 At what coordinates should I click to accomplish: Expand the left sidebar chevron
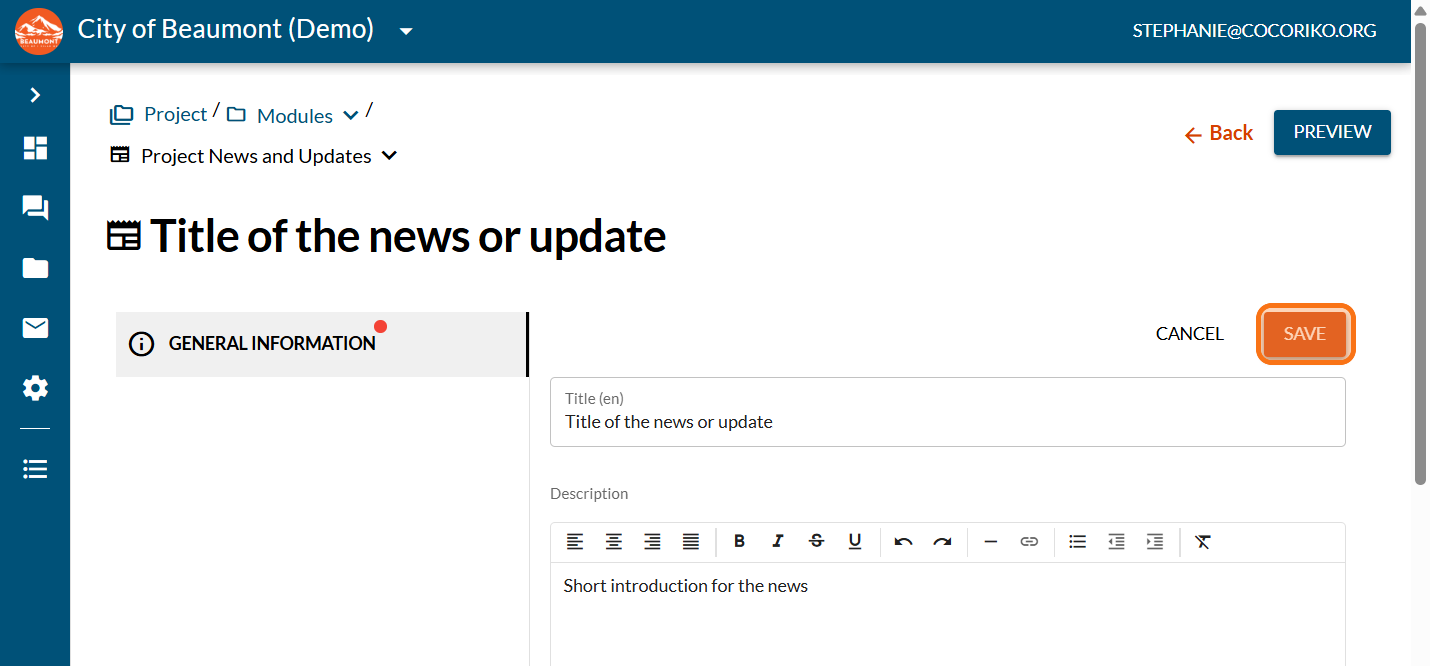35,95
